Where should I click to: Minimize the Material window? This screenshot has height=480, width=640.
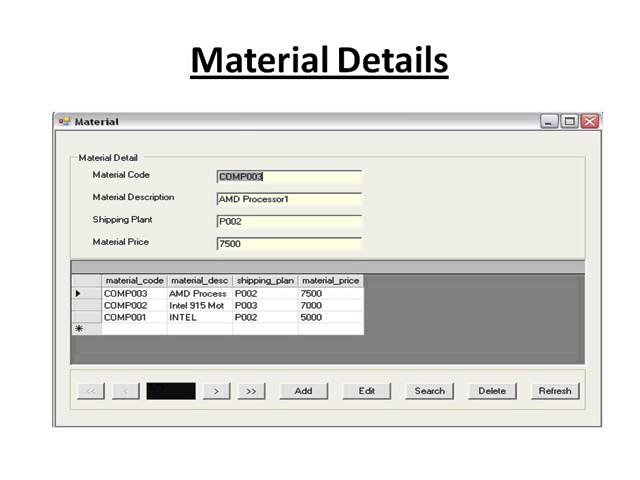[549, 121]
